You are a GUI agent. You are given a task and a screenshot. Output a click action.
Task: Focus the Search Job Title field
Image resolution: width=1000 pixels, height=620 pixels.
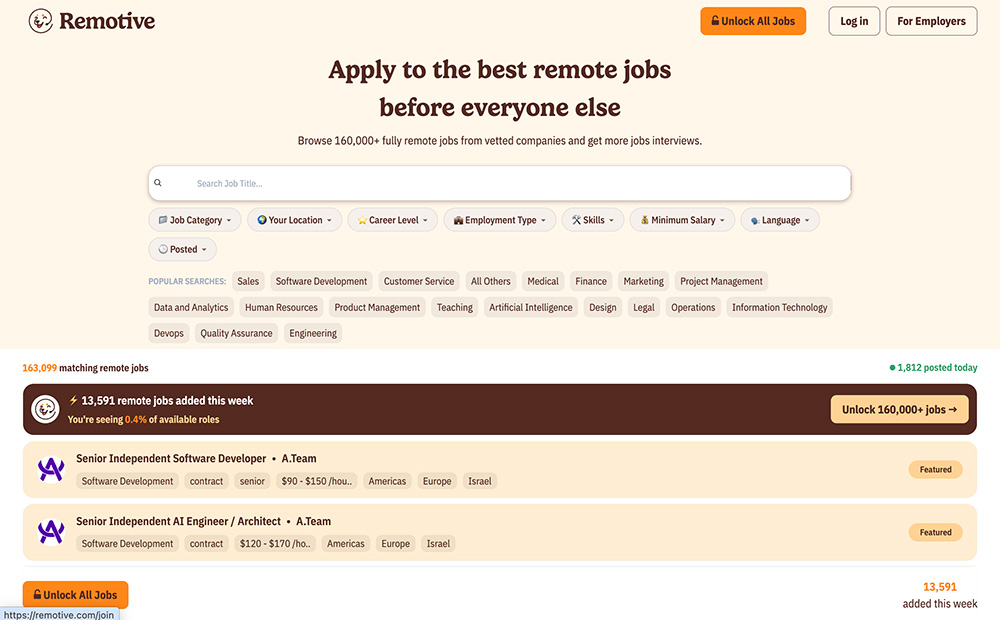pyautogui.click(x=500, y=183)
